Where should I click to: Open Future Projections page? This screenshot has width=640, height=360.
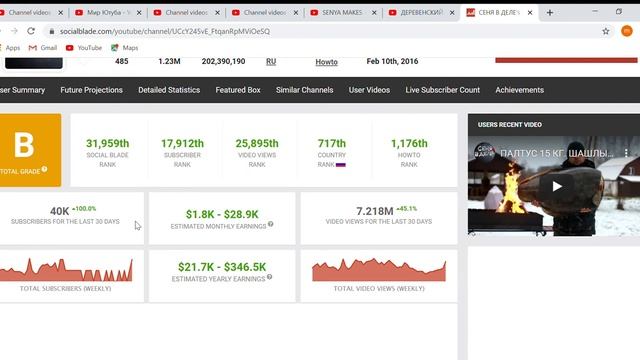tap(91, 90)
